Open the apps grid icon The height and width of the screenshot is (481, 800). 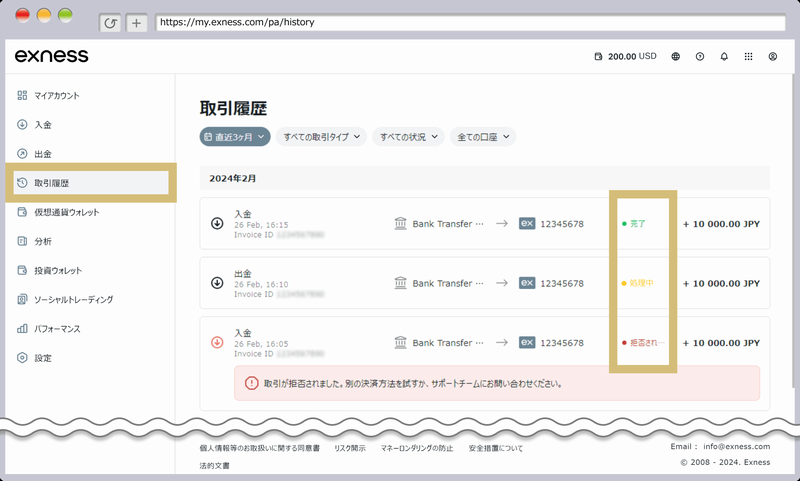click(x=748, y=57)
